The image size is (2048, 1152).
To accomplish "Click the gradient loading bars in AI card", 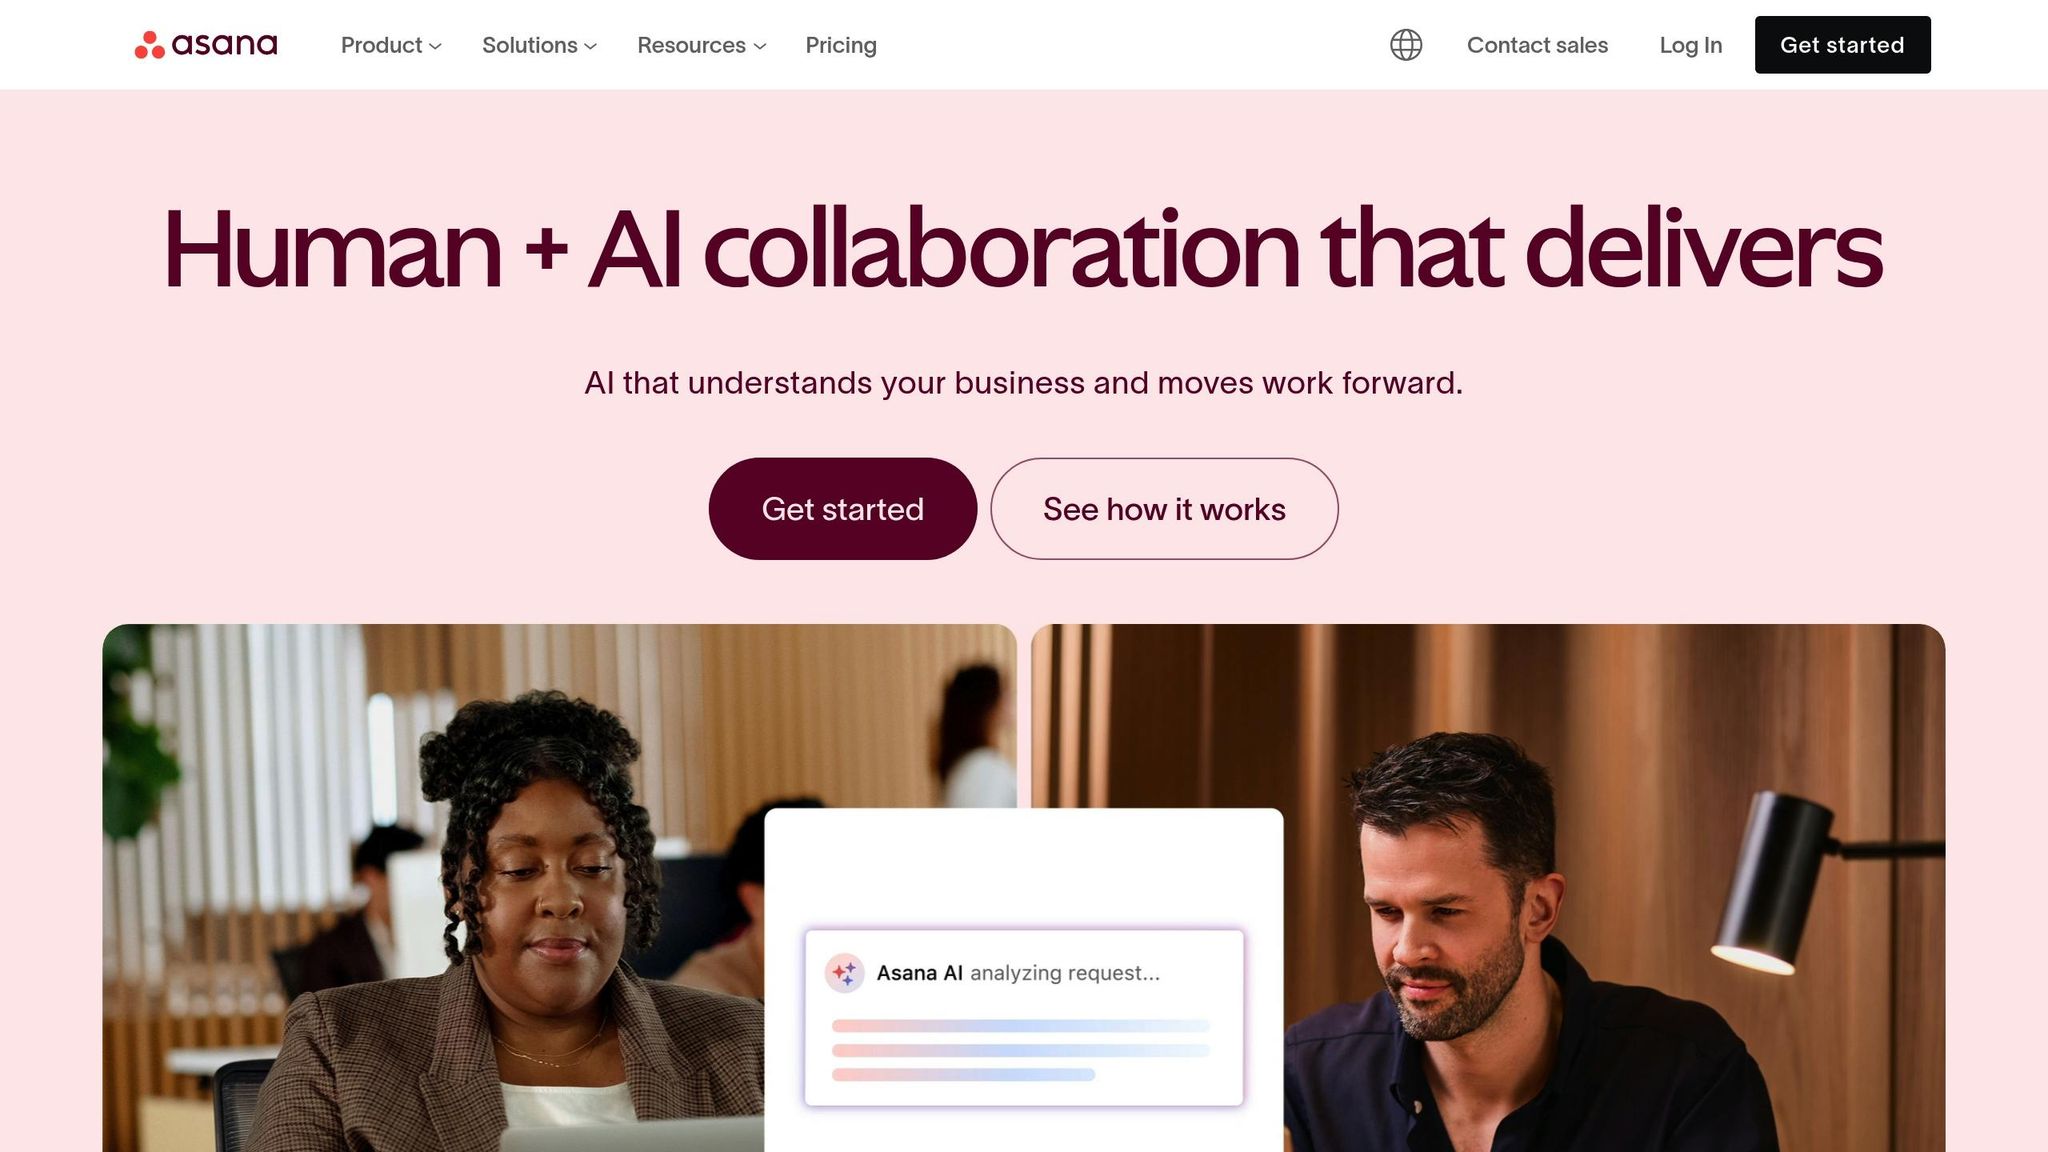I will (x=1020, y=1050).
